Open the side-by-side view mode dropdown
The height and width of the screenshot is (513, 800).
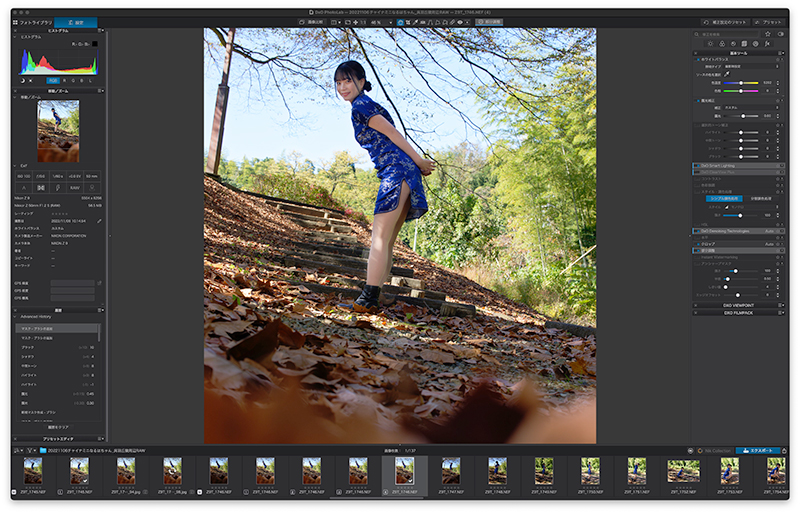coord(336,22)
